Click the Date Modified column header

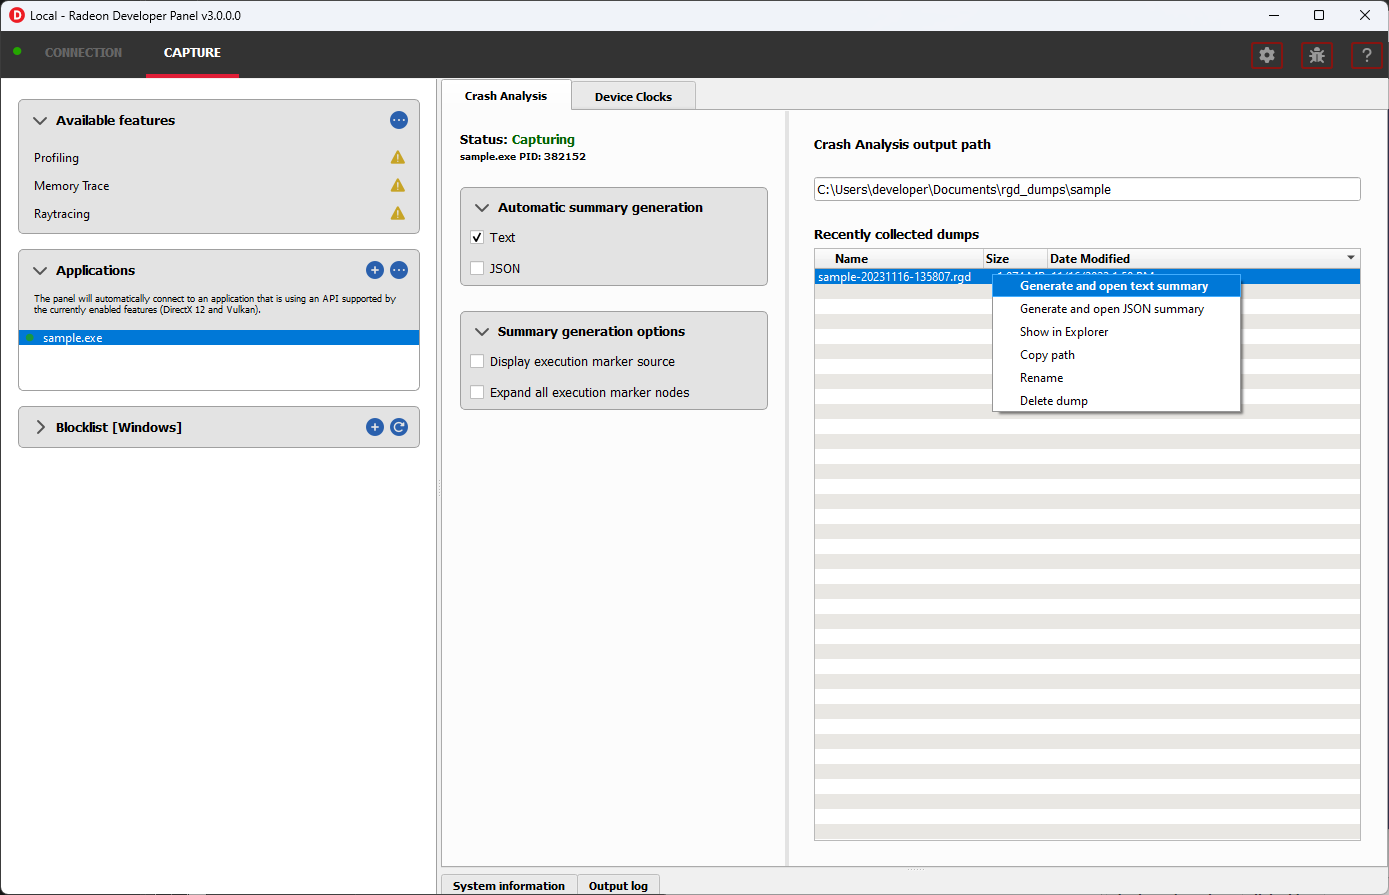(1203, 258)
